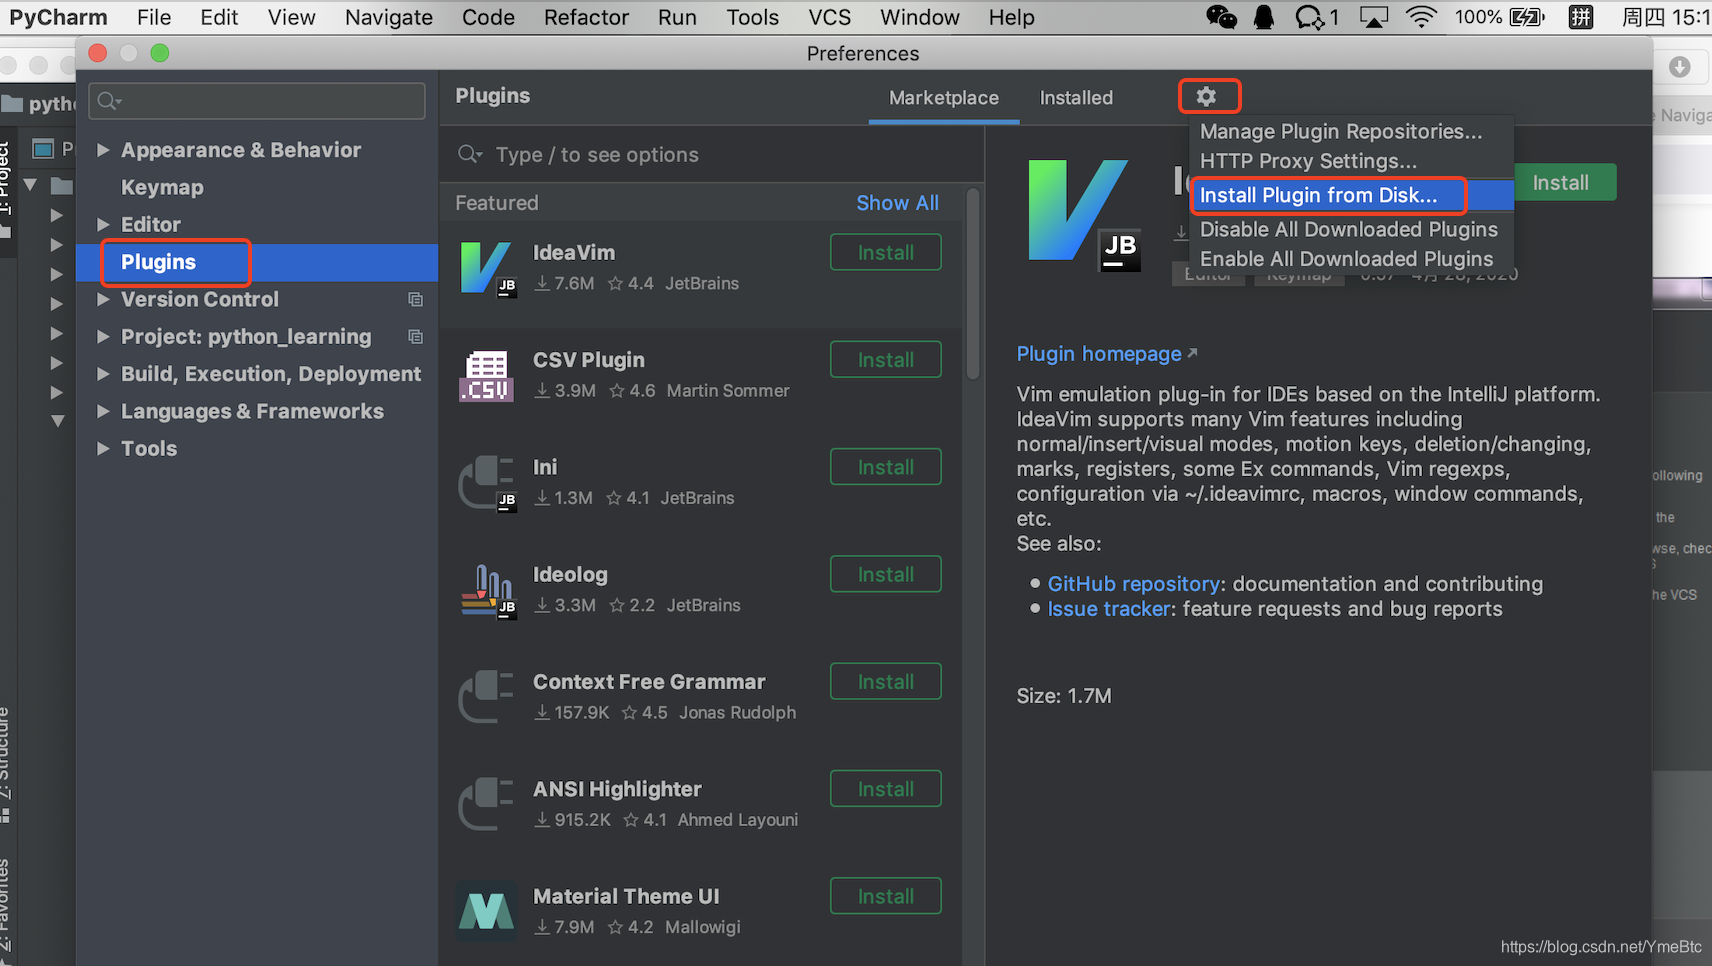Open the Refactor menu

point(586,17)
